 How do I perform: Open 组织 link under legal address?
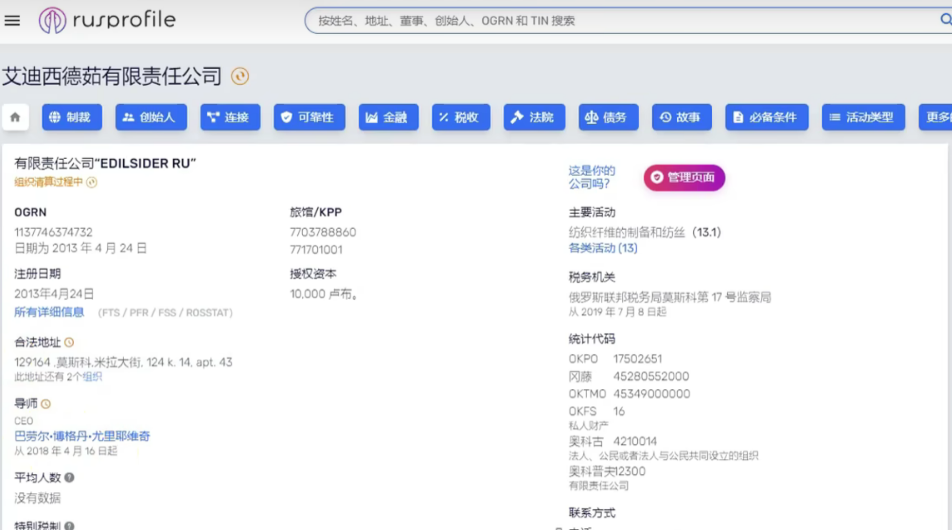click(93, 377)
